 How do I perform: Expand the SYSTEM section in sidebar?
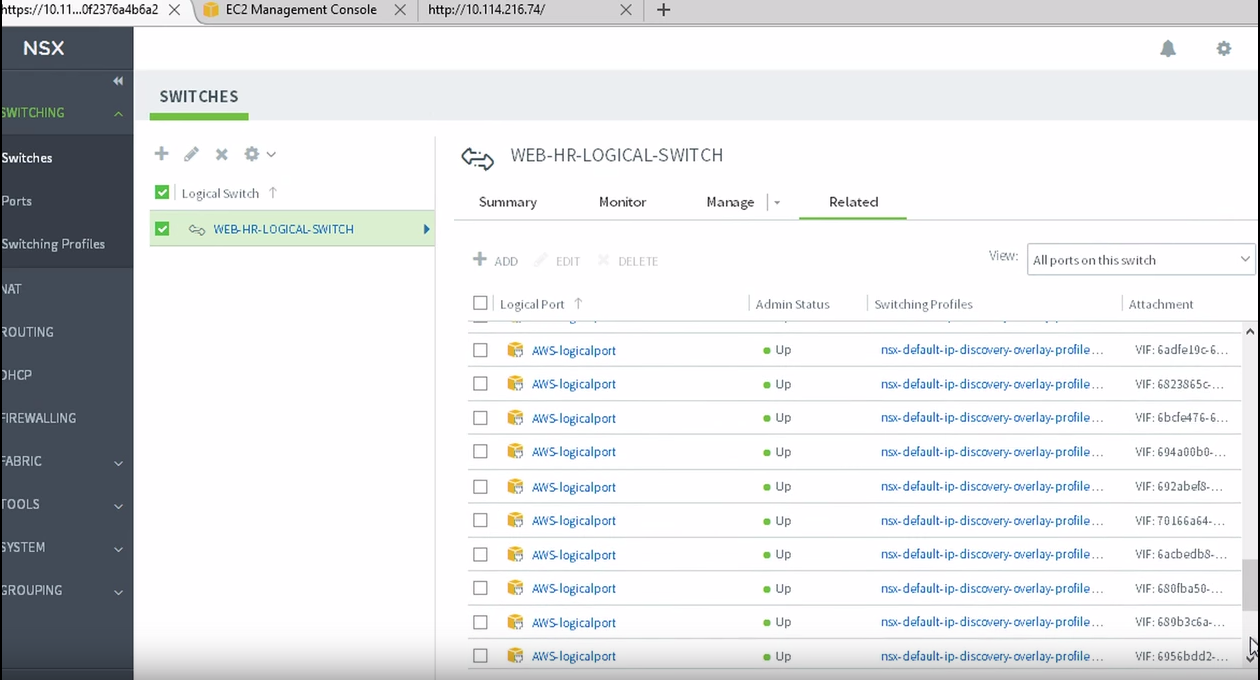click(118, 549)
